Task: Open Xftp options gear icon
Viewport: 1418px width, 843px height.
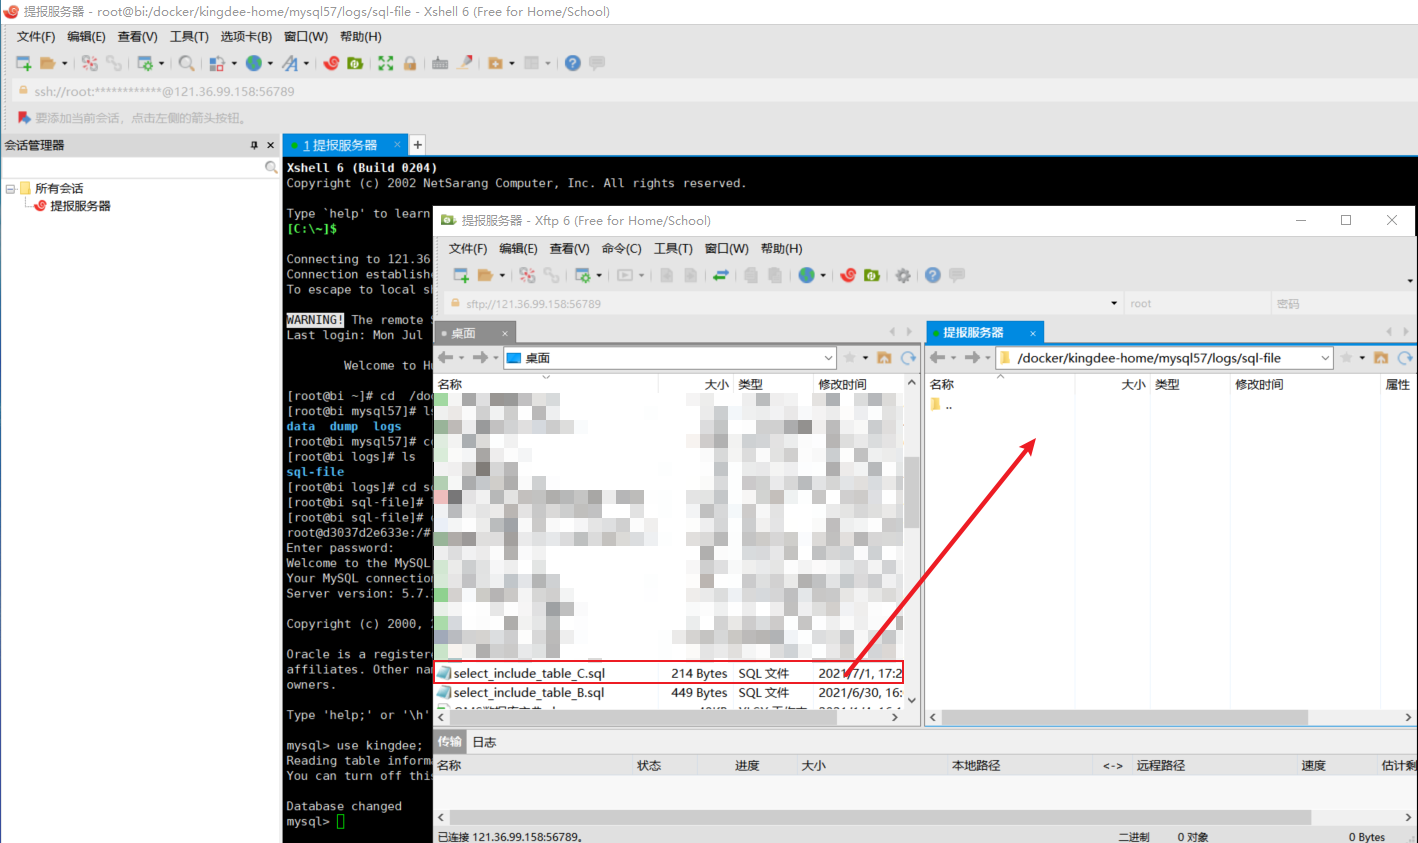Action: 903,275
